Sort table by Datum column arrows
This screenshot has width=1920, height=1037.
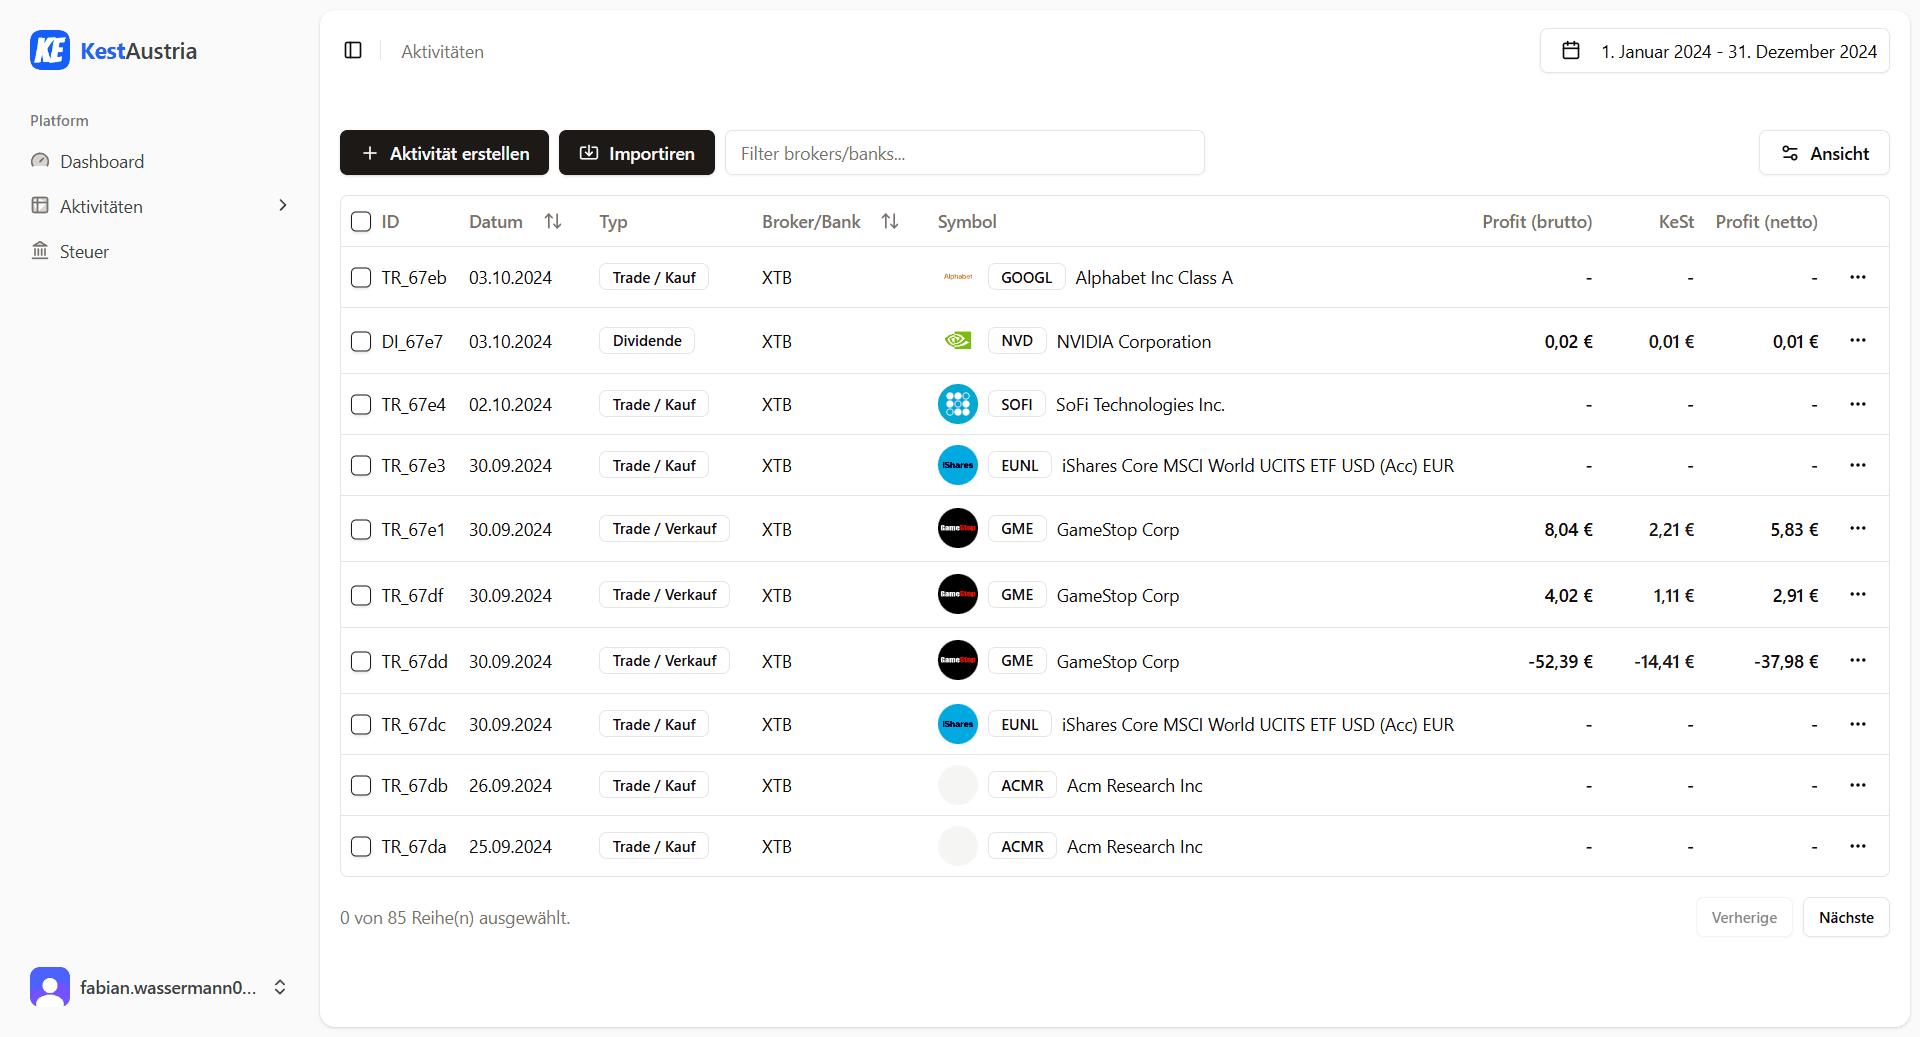pyautogui.click(x=553, y=221)
